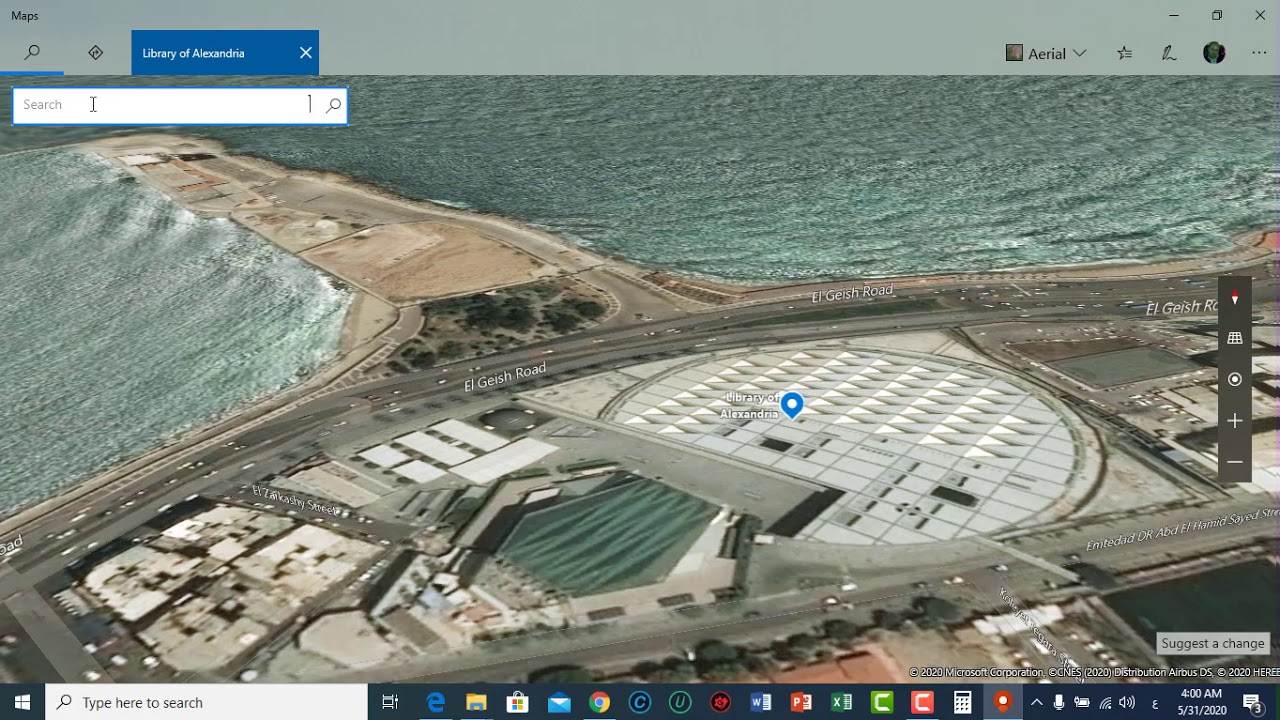This screenshot has height=720, width=1280.
Task: Open the Action Center notifications icon
Action: click(1252, 702)
